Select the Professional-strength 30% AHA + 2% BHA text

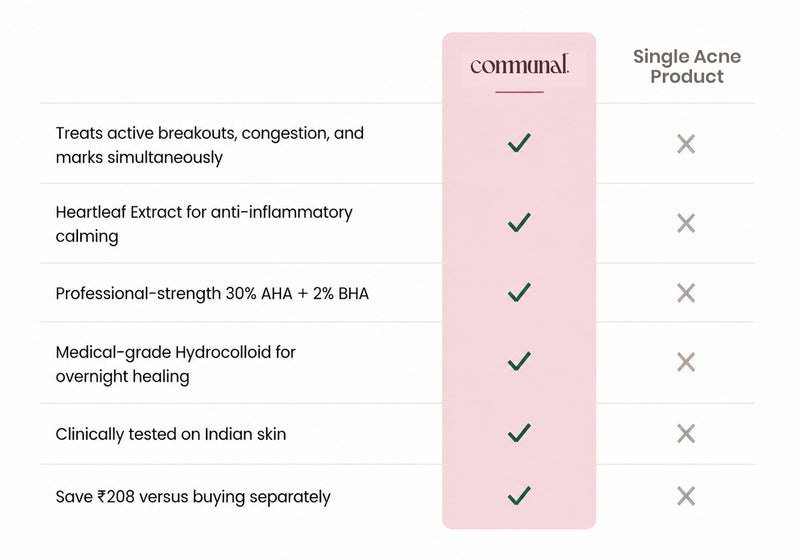click(212, 294)
